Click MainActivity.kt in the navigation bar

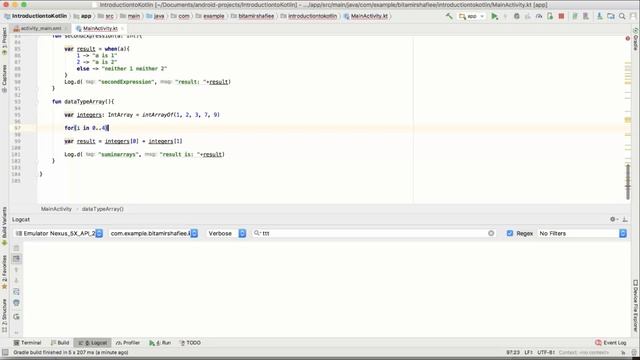[366, 16]
